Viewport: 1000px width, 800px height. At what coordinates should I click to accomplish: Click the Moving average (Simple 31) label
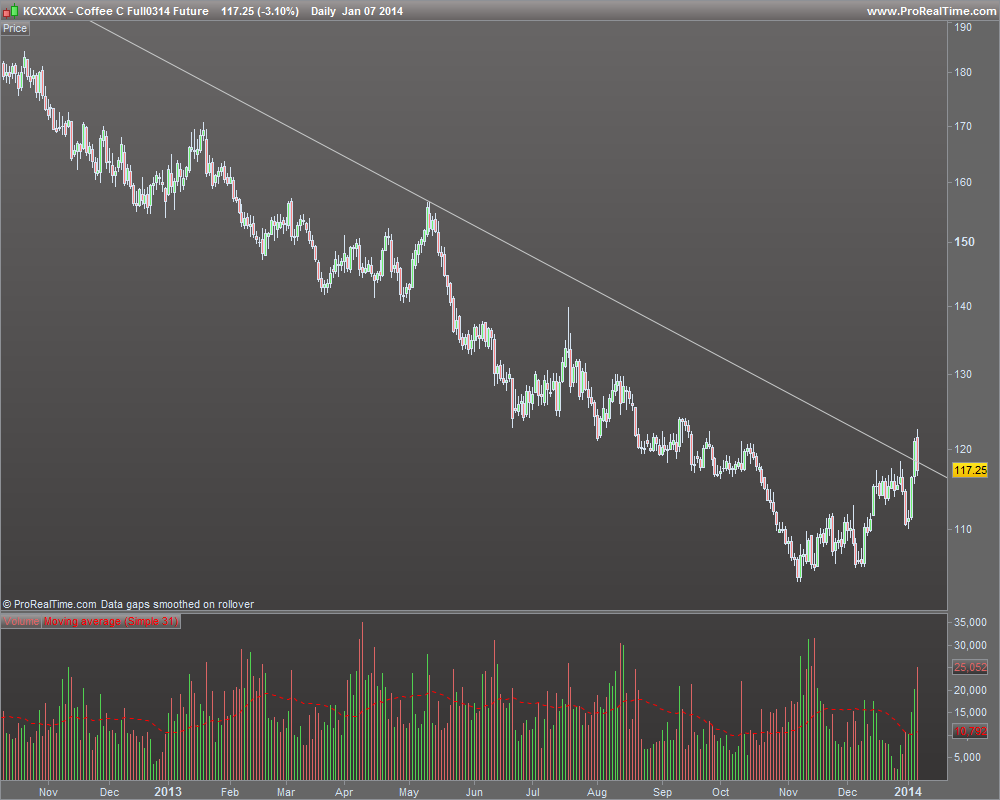click(x=111, y=621)
